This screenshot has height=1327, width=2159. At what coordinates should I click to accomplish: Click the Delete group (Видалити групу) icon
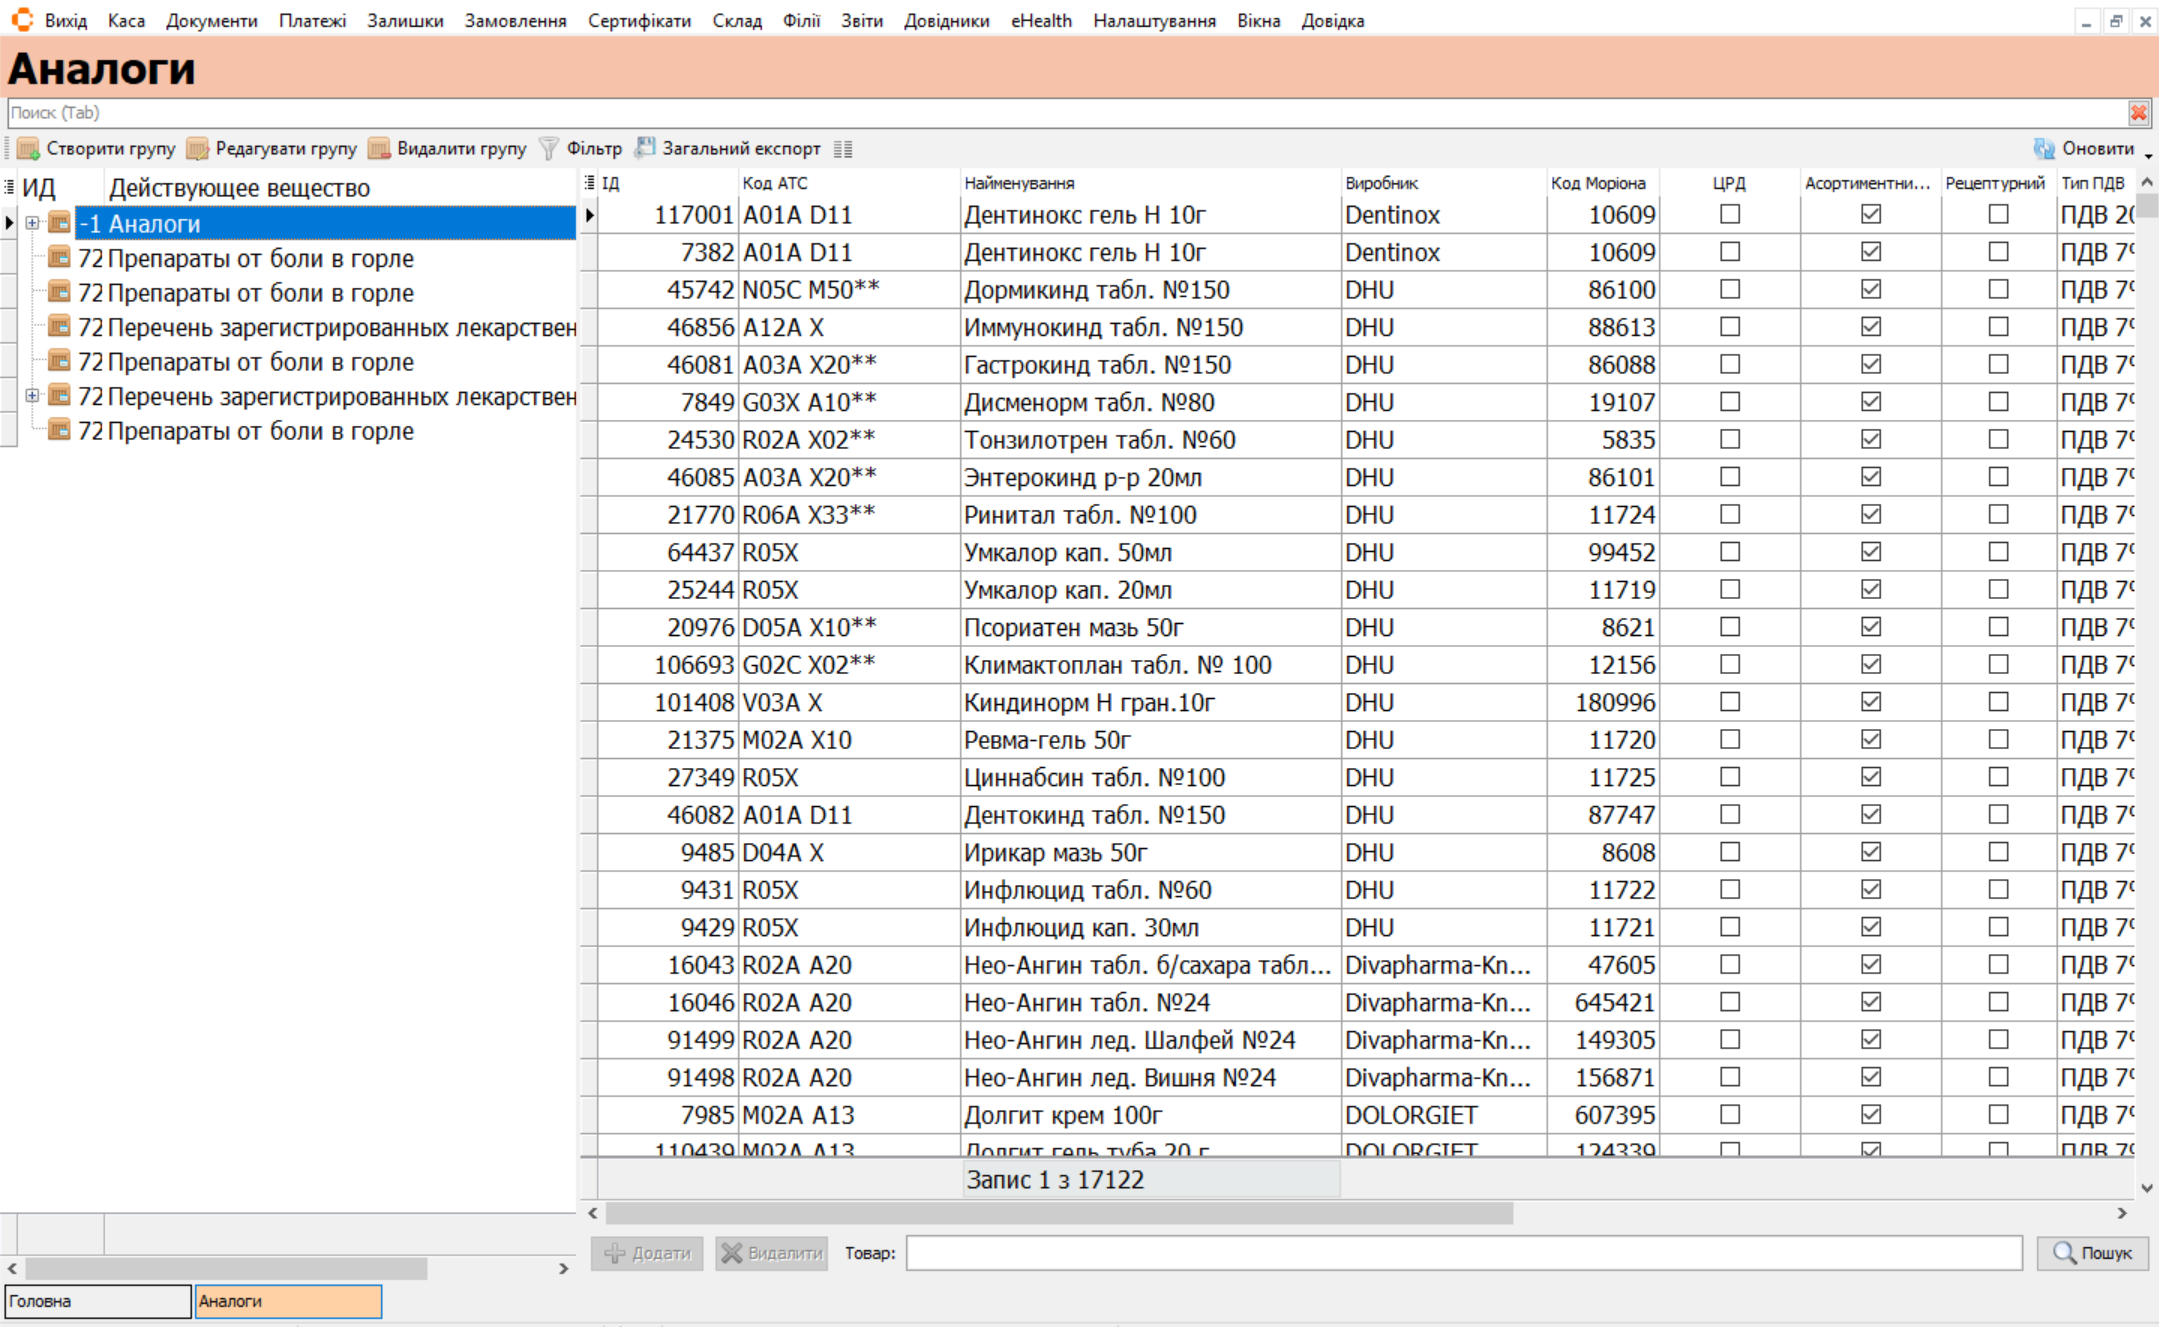378,149
